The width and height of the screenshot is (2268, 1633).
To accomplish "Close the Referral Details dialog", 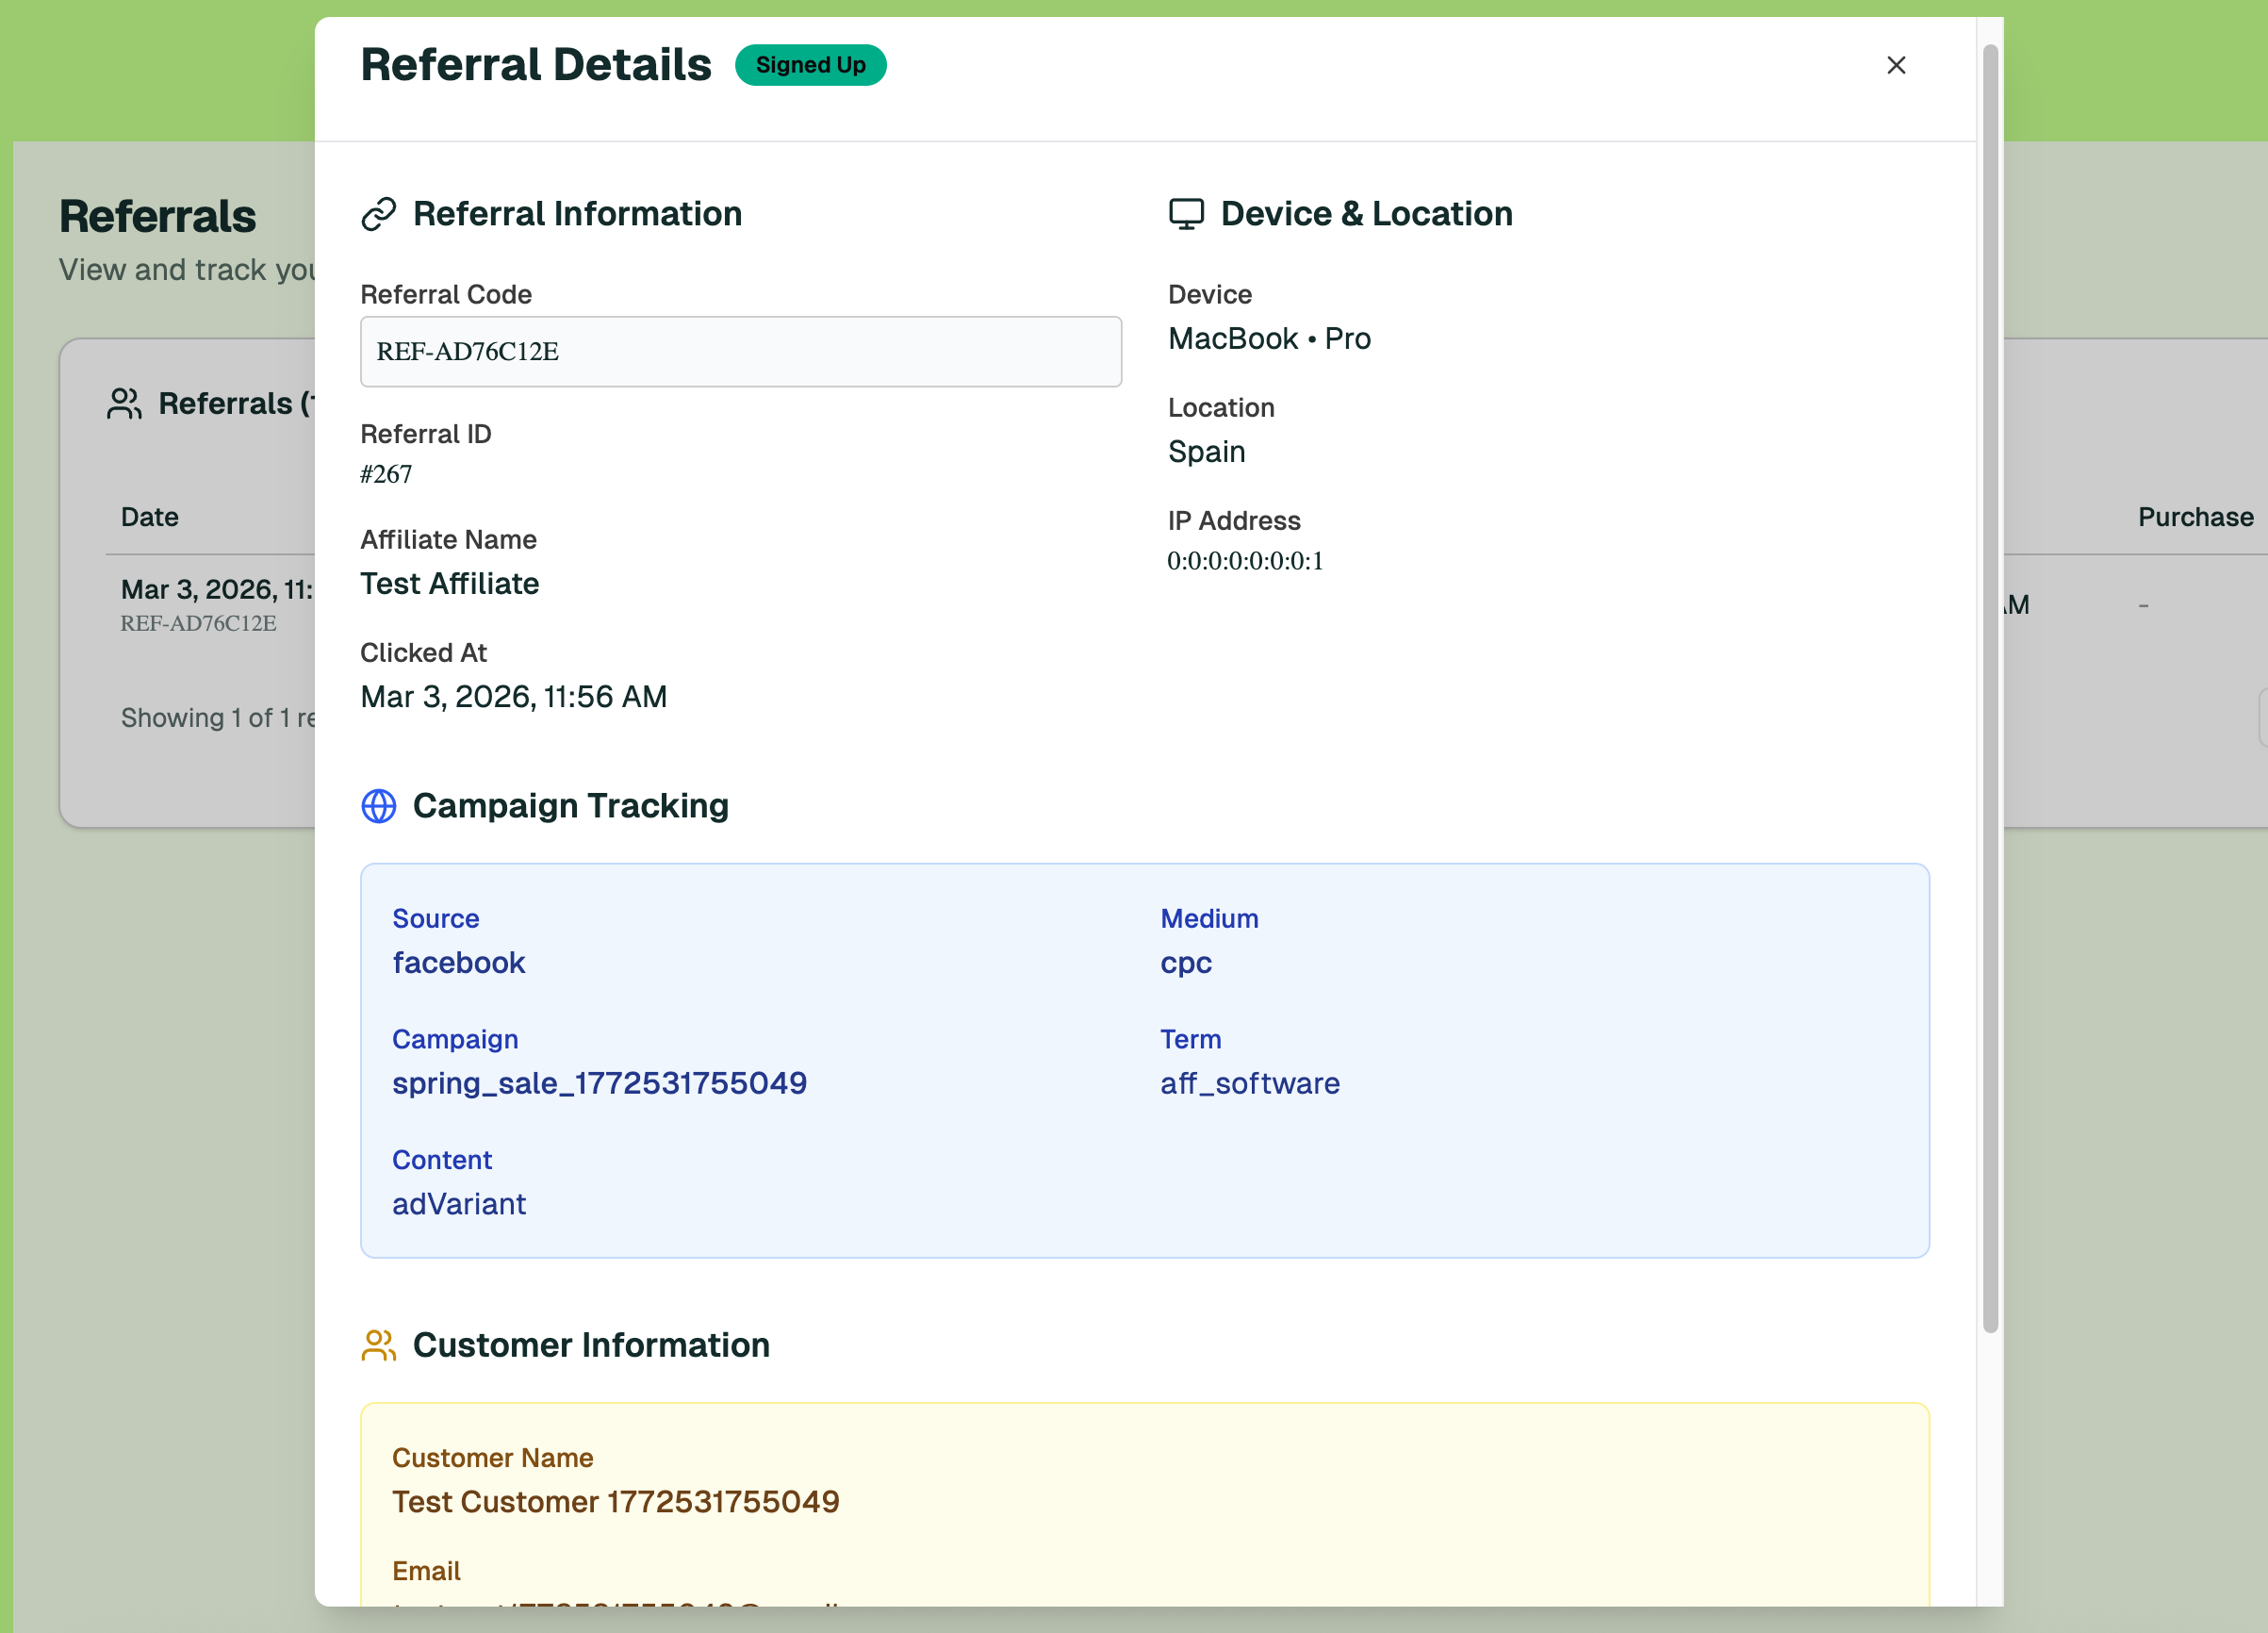I will coord(1896,65).
